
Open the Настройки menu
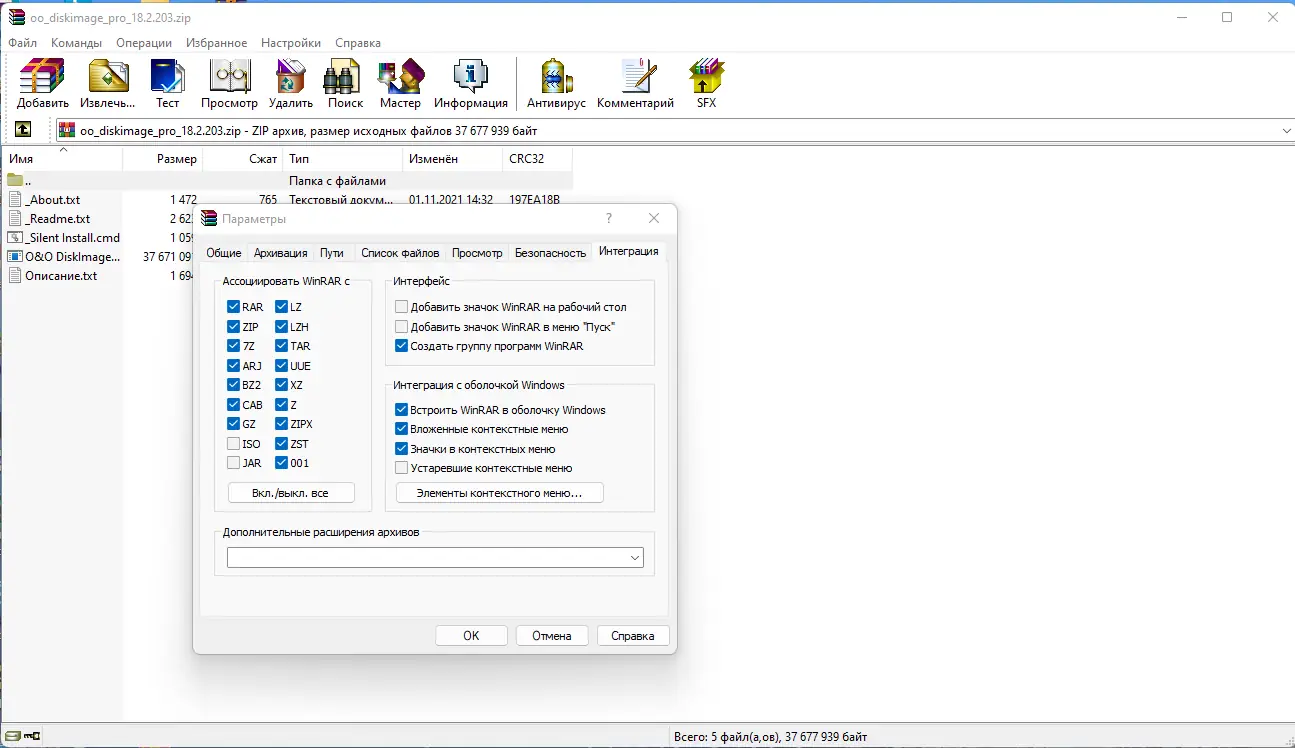[x=291, y=43]
